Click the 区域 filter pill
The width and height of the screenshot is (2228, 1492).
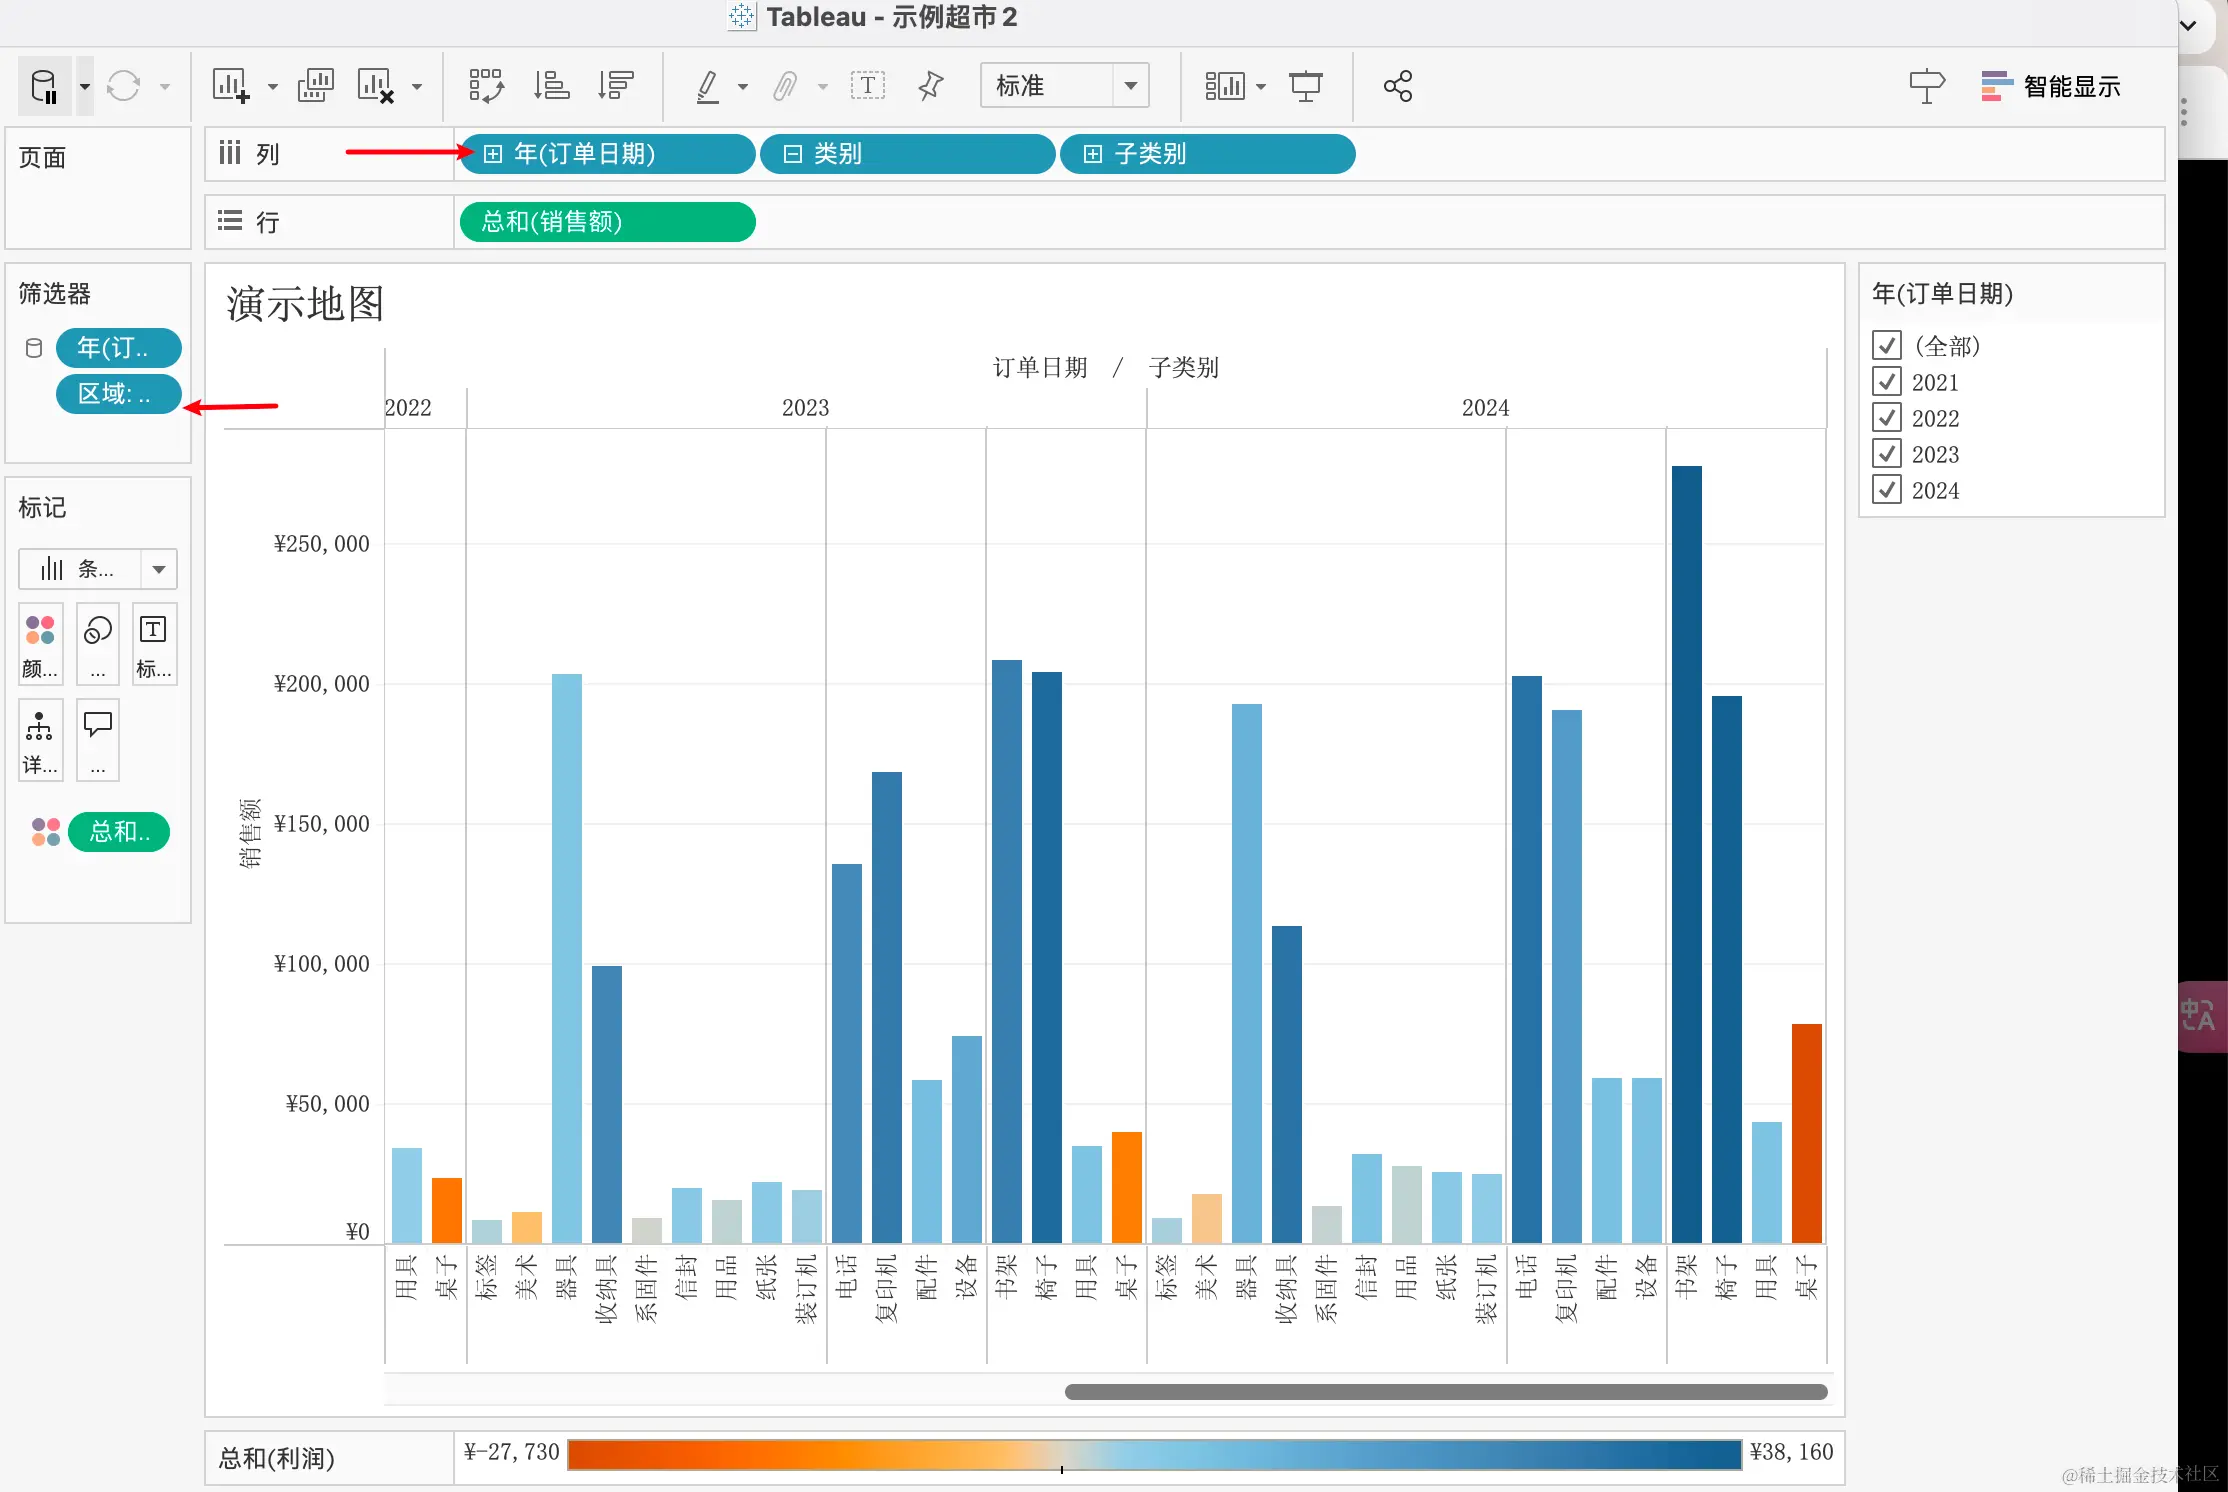pos(117,394)
